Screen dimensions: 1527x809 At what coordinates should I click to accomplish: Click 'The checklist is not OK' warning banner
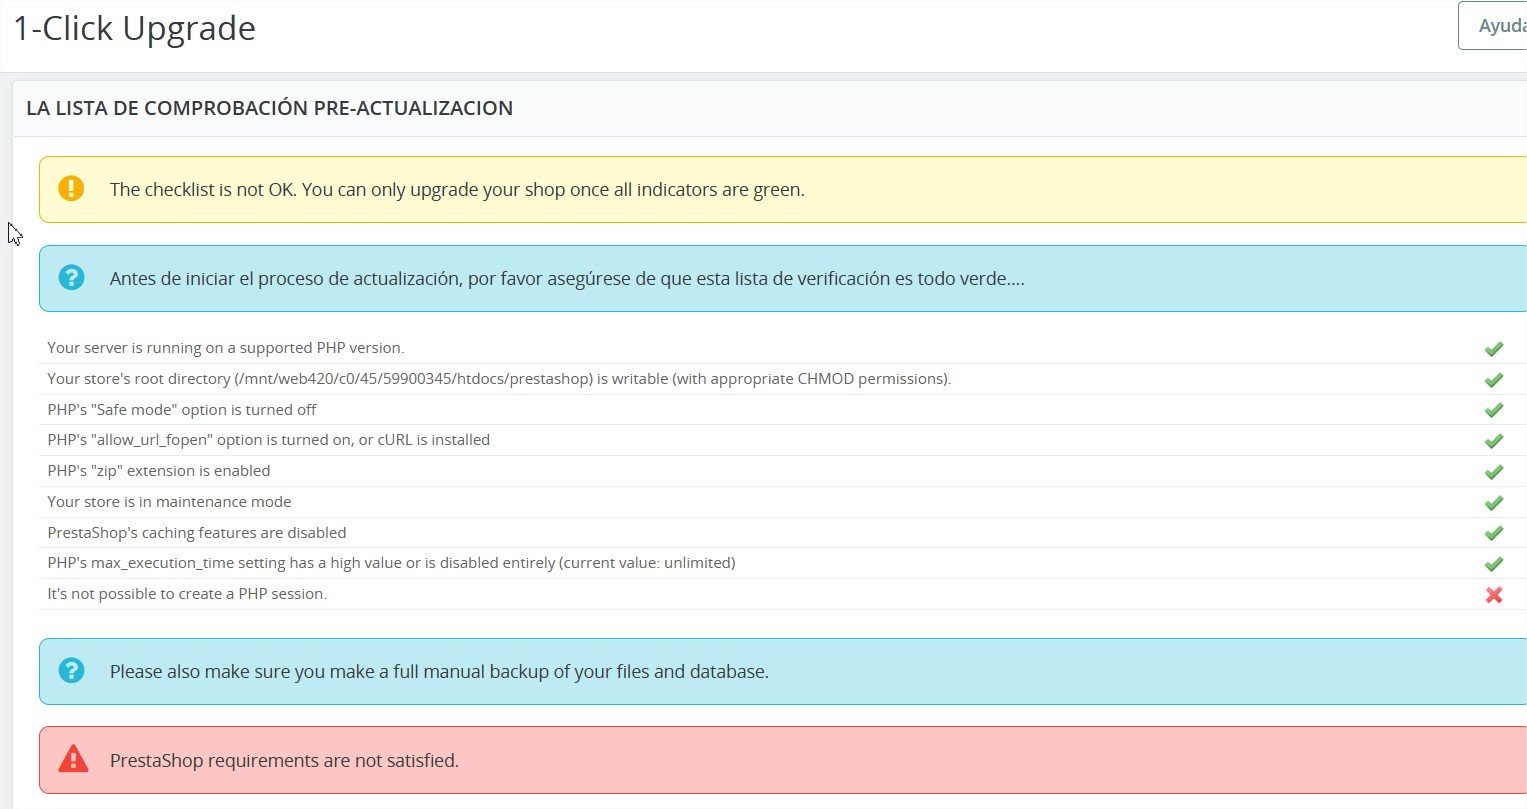[783, 189]
